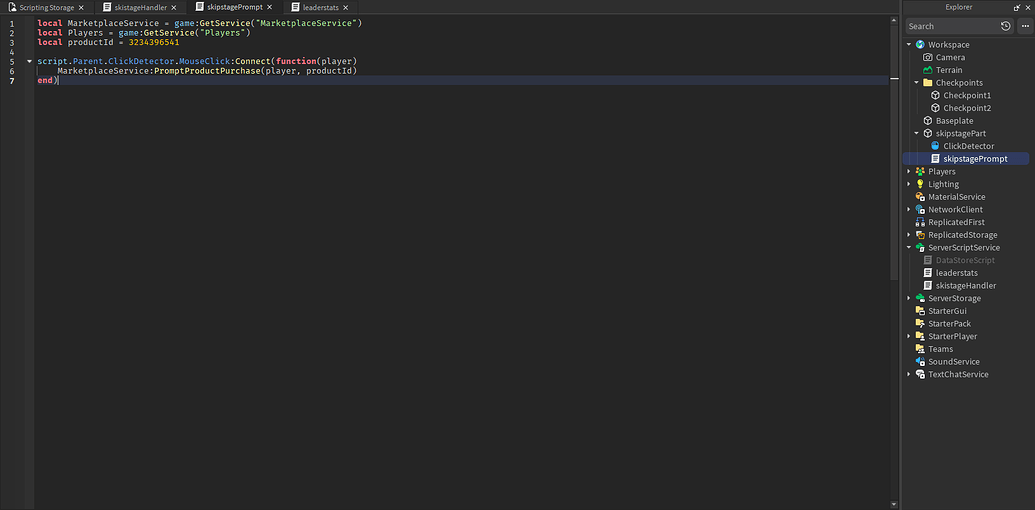This screenshot has width=1035, height=510.
Task: Click the TextChatService icon
Action: (x=920, y=374)
